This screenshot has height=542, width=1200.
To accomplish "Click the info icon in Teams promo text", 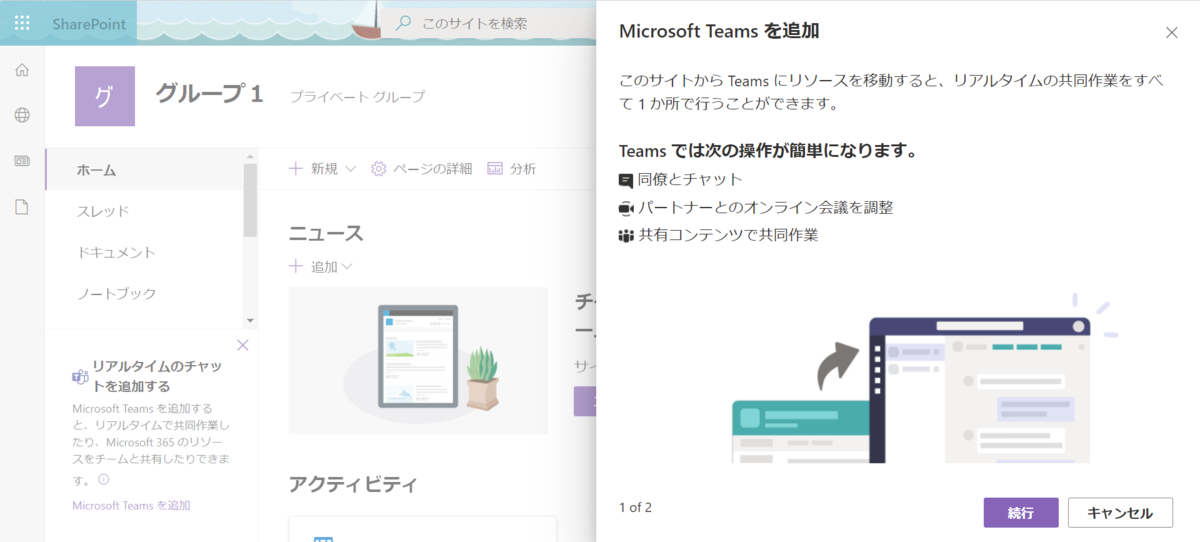I will [104, 479].
